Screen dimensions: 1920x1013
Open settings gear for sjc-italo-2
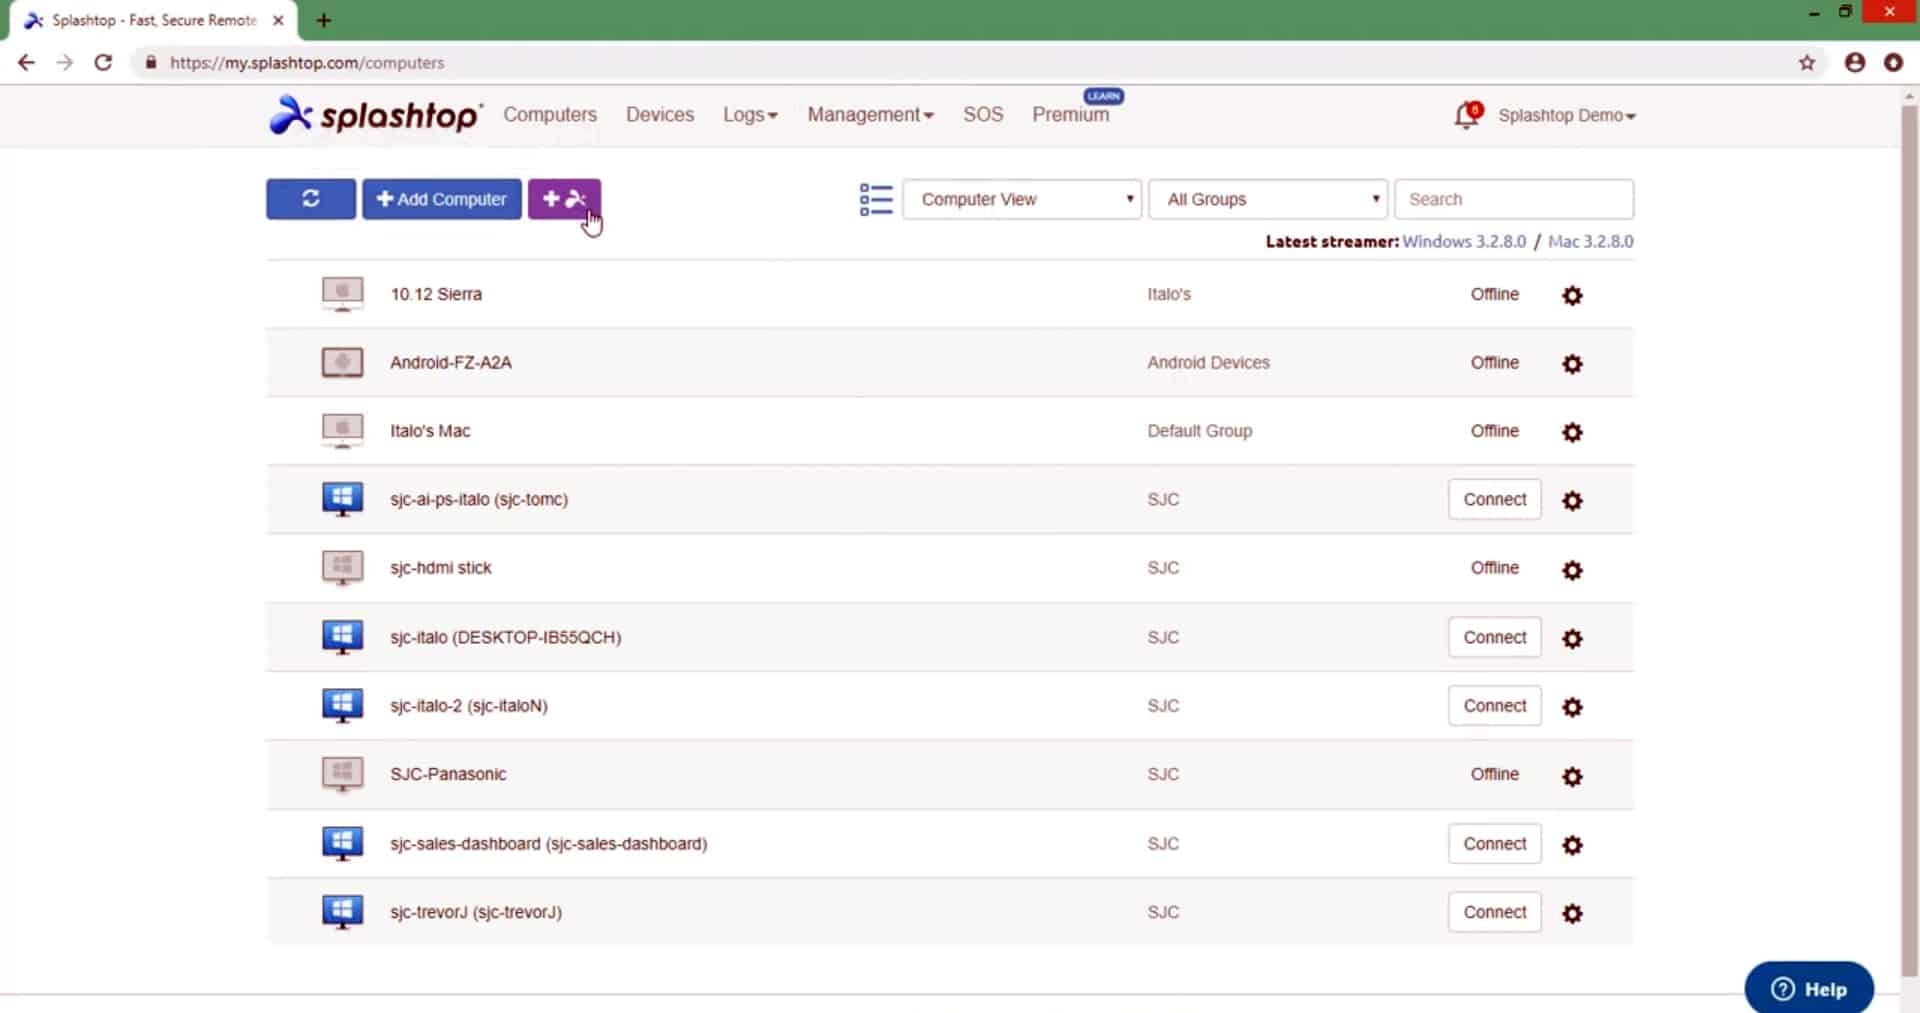click(x=1572, y=707)
